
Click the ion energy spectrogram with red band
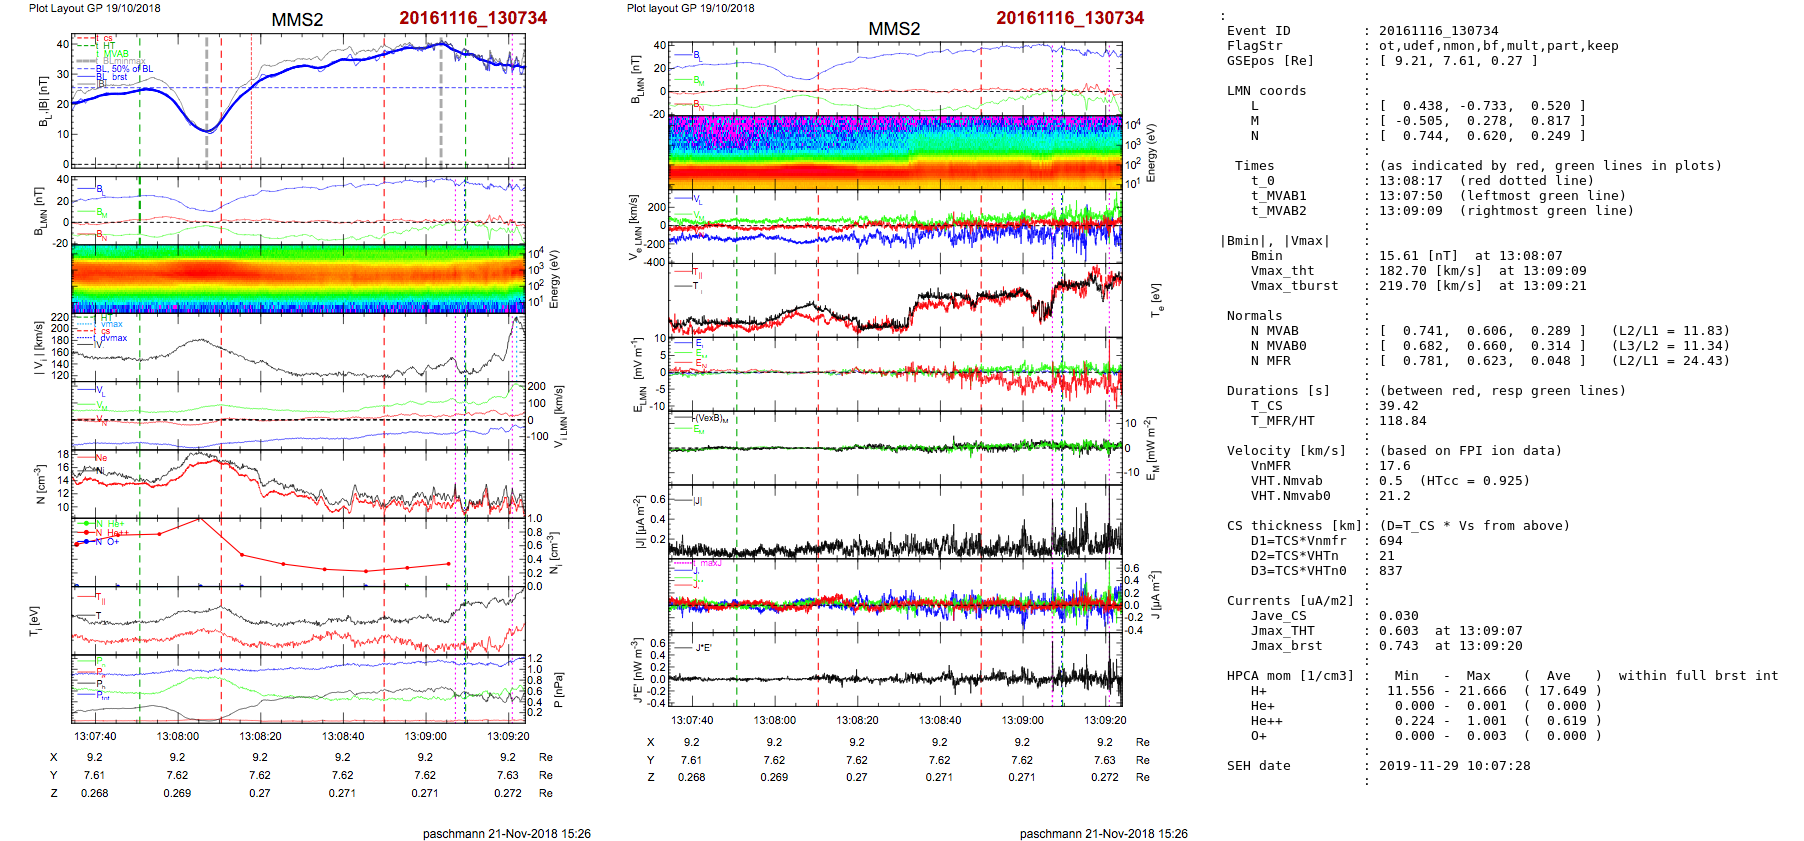[x=298, y=278]
